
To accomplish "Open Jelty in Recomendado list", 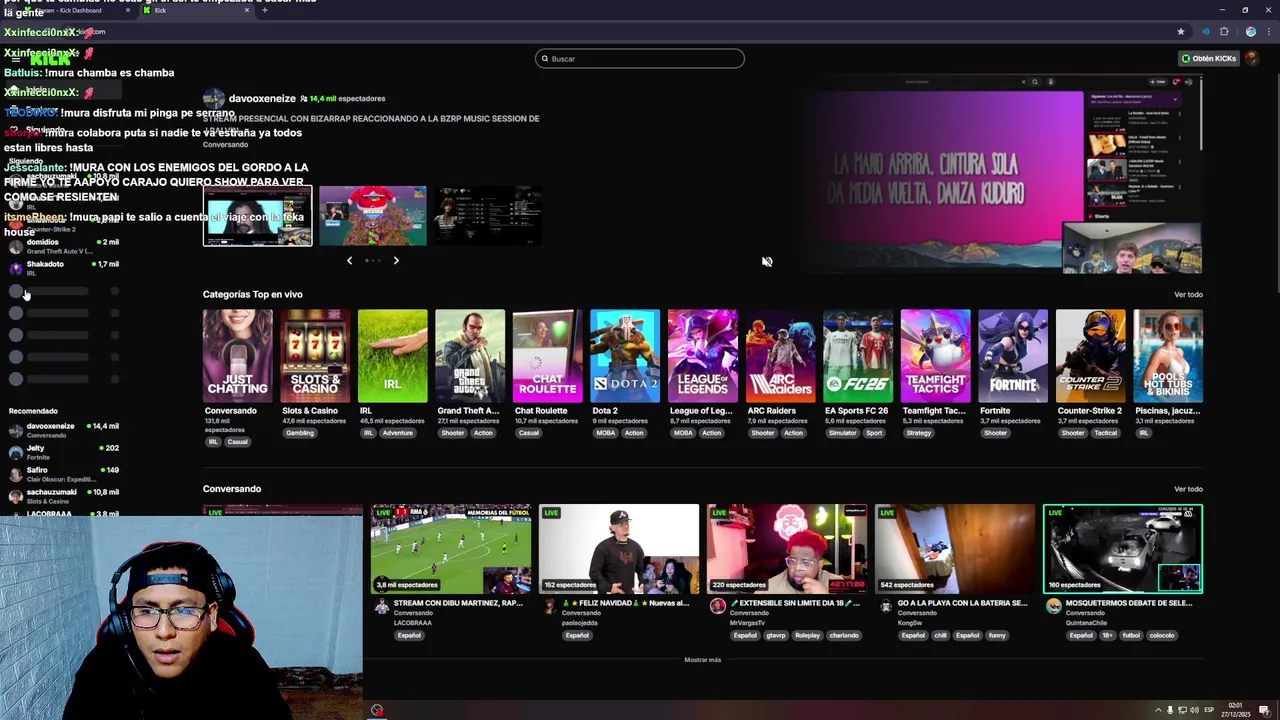I will click(x=62, y=452).
